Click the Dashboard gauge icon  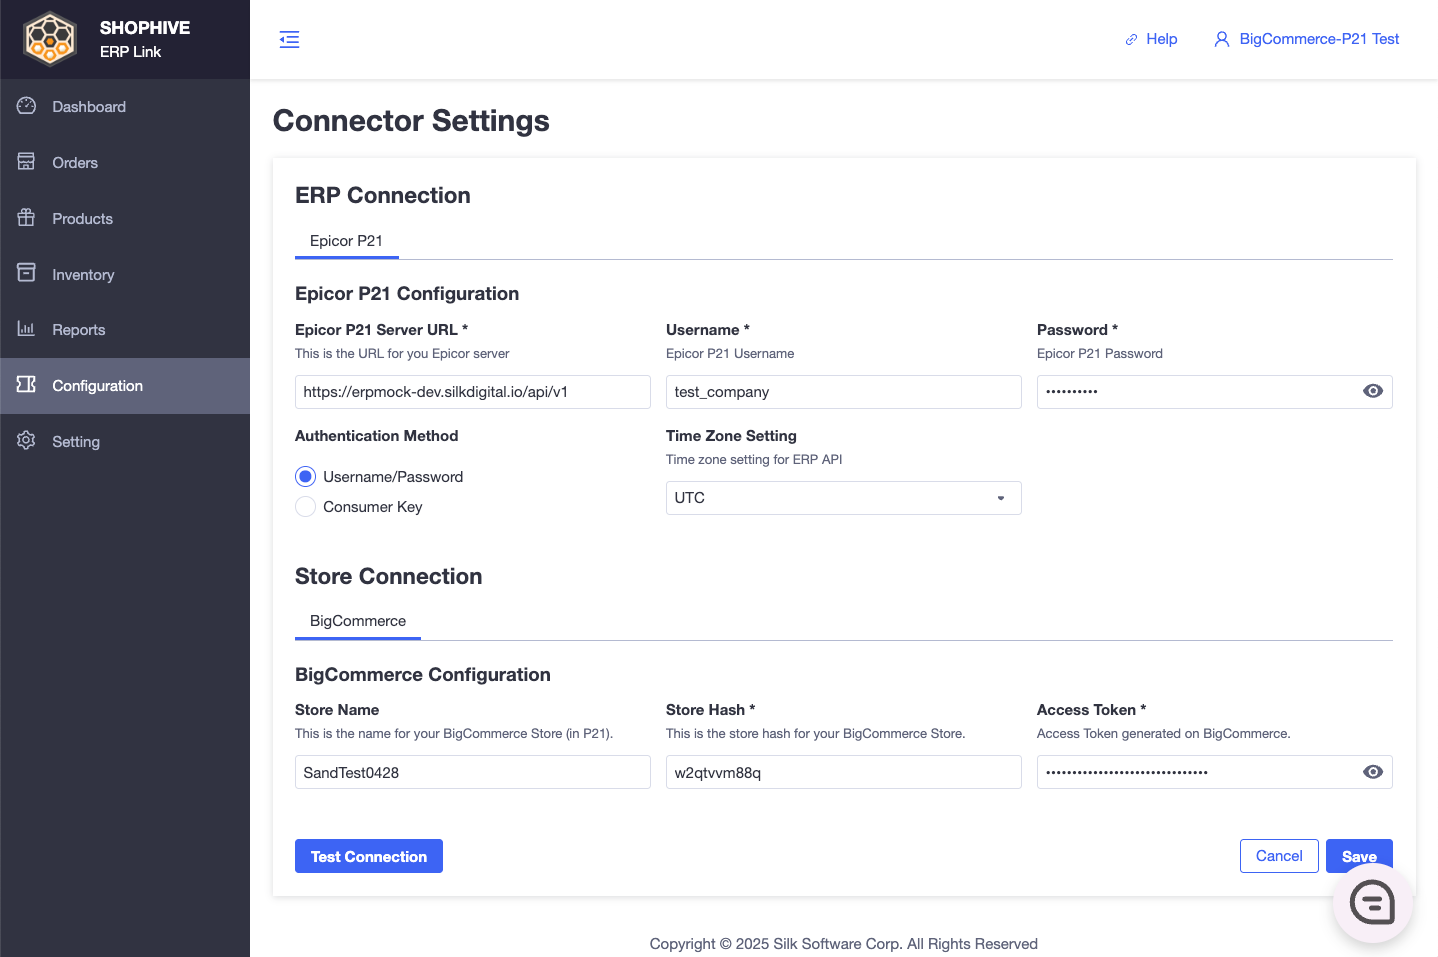27,106
